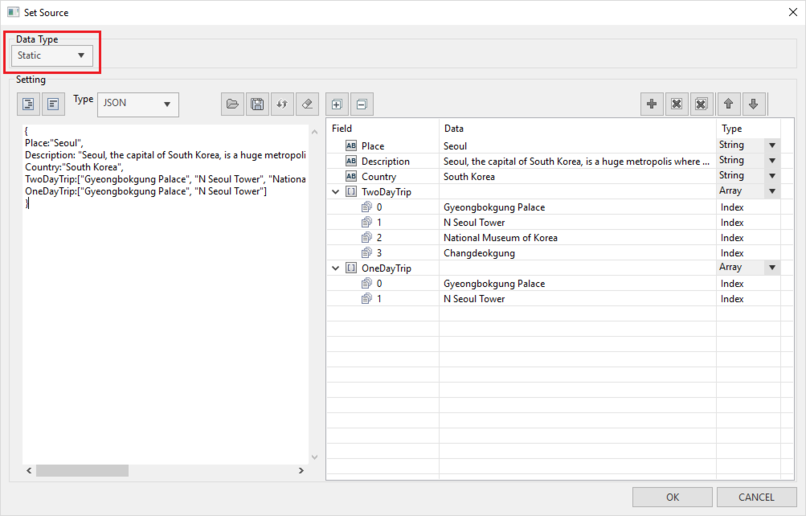Click the open file folder icon
Viewport: 806px width, 516px height.
tap(232, 104)
